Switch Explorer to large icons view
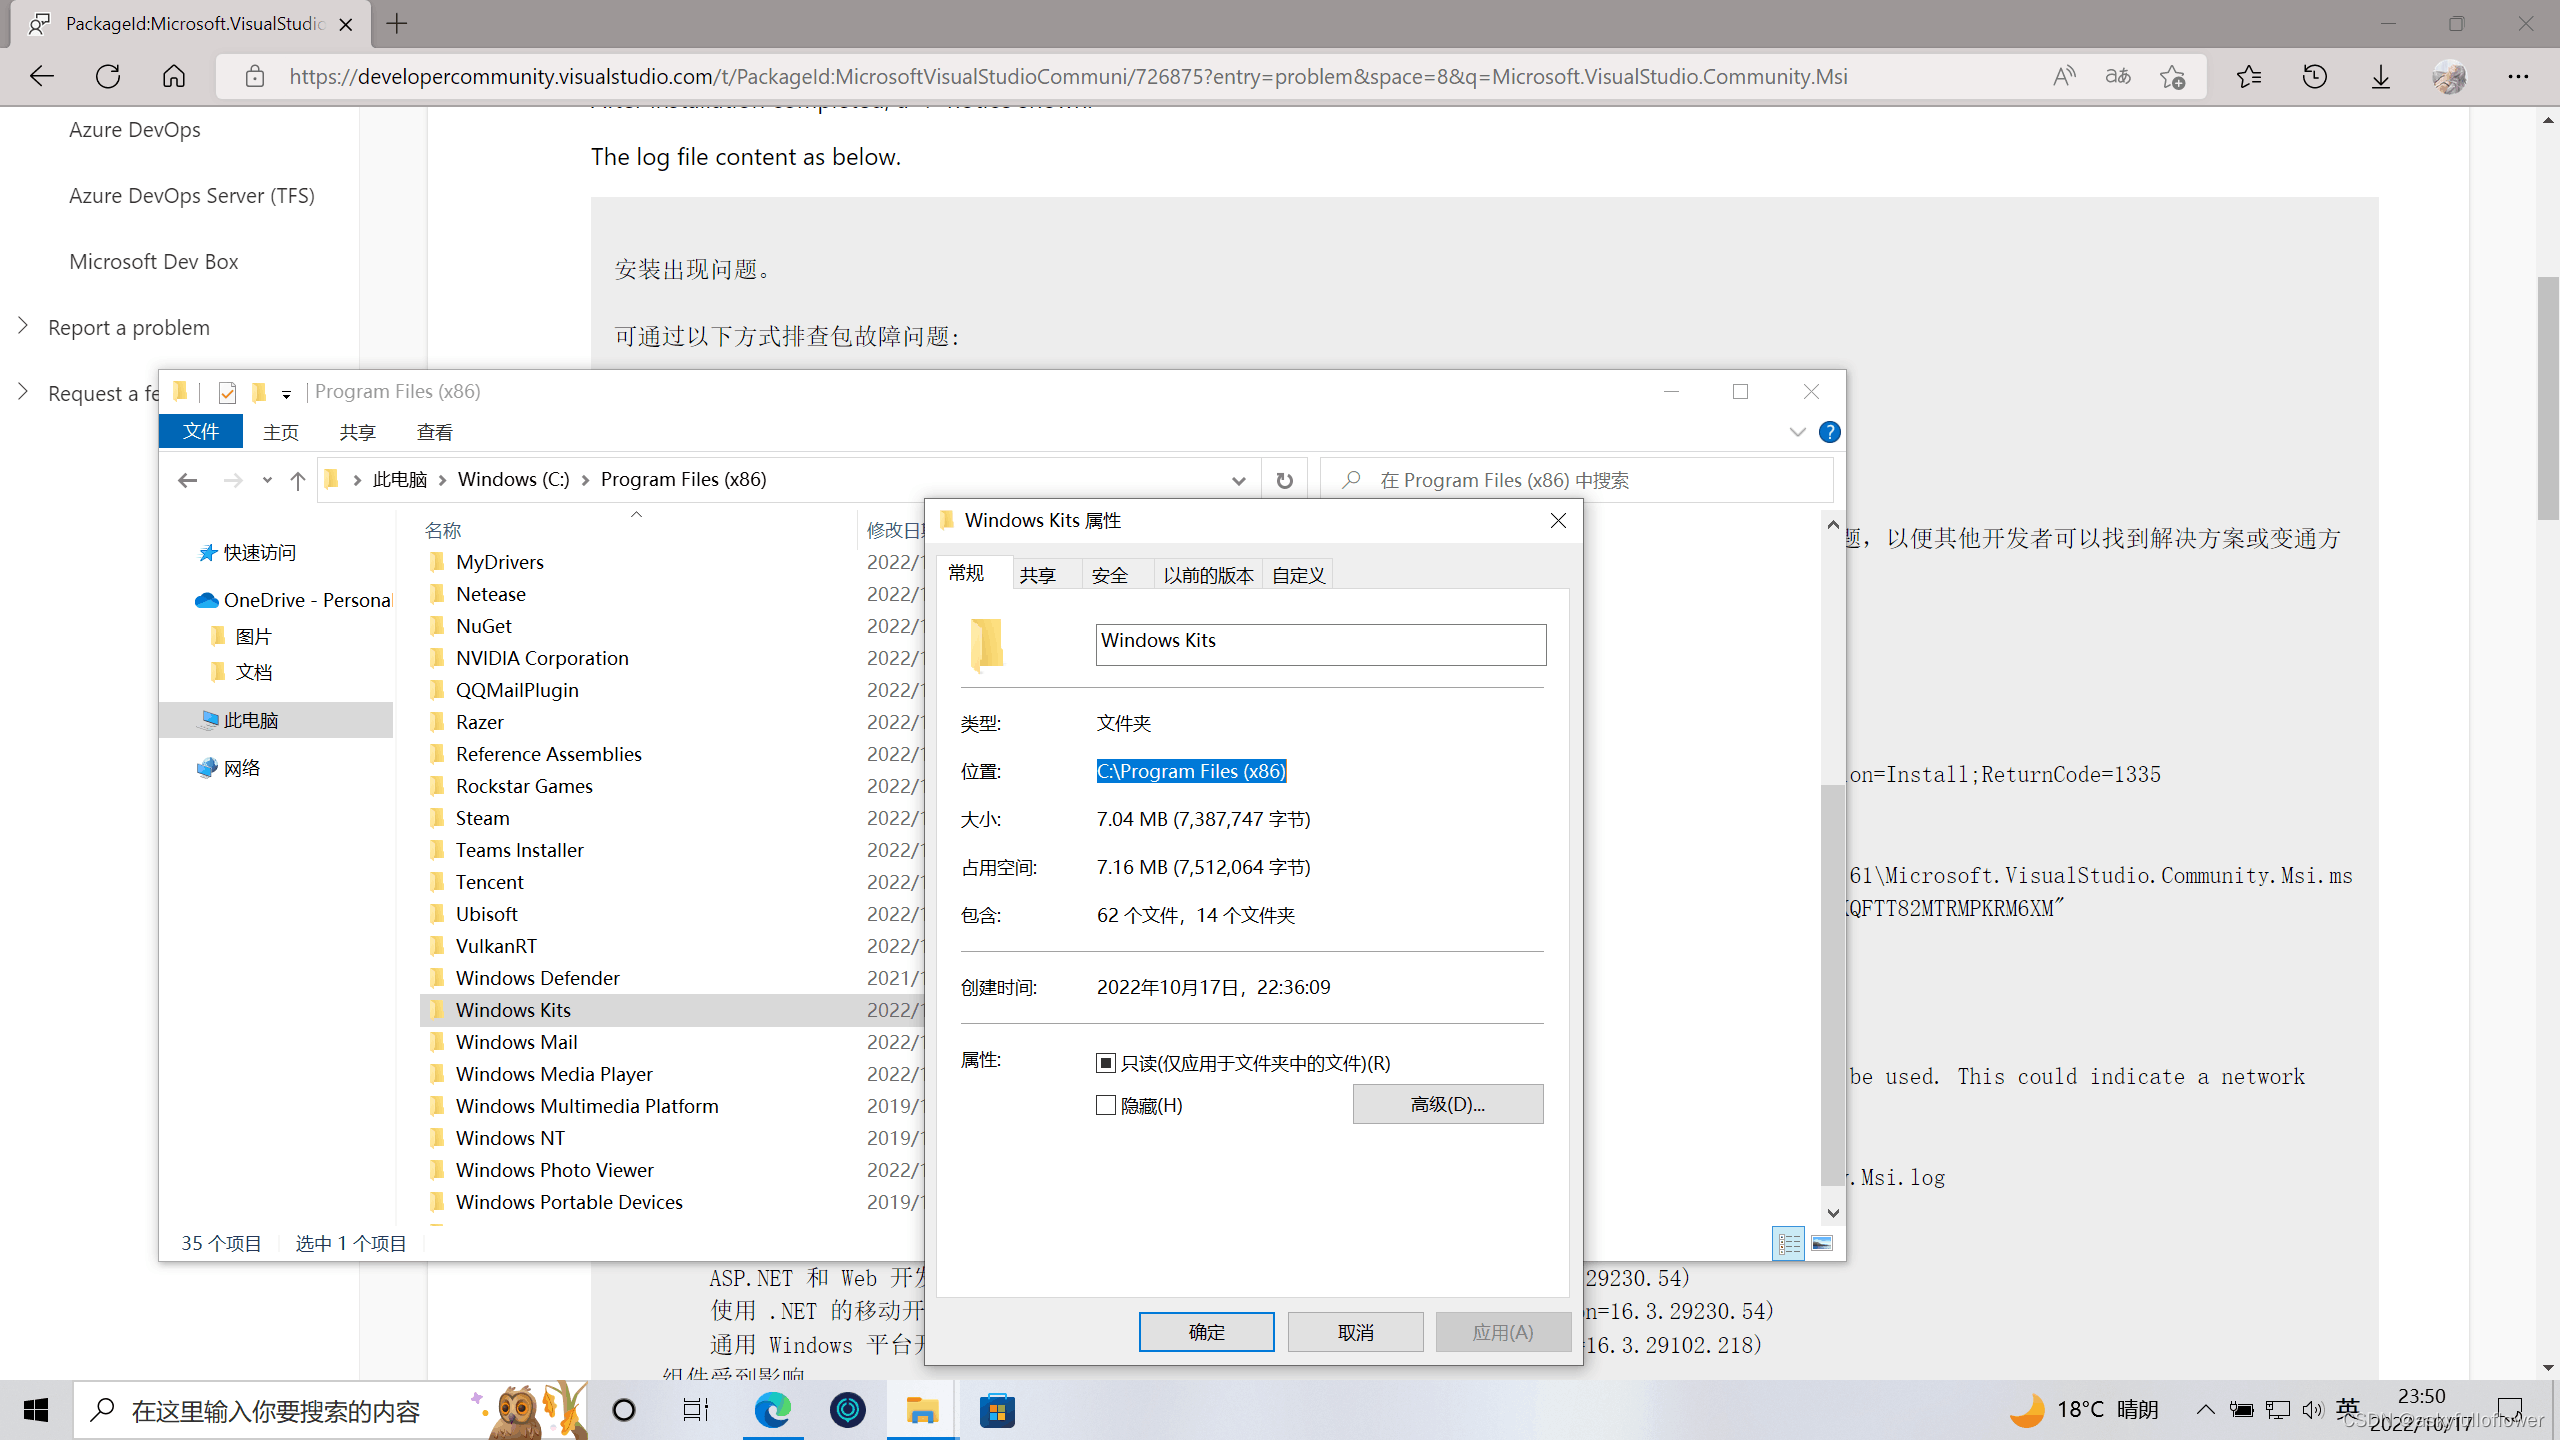This screenshot has height=1440, width=2560. click(x=1822, y=1243)
